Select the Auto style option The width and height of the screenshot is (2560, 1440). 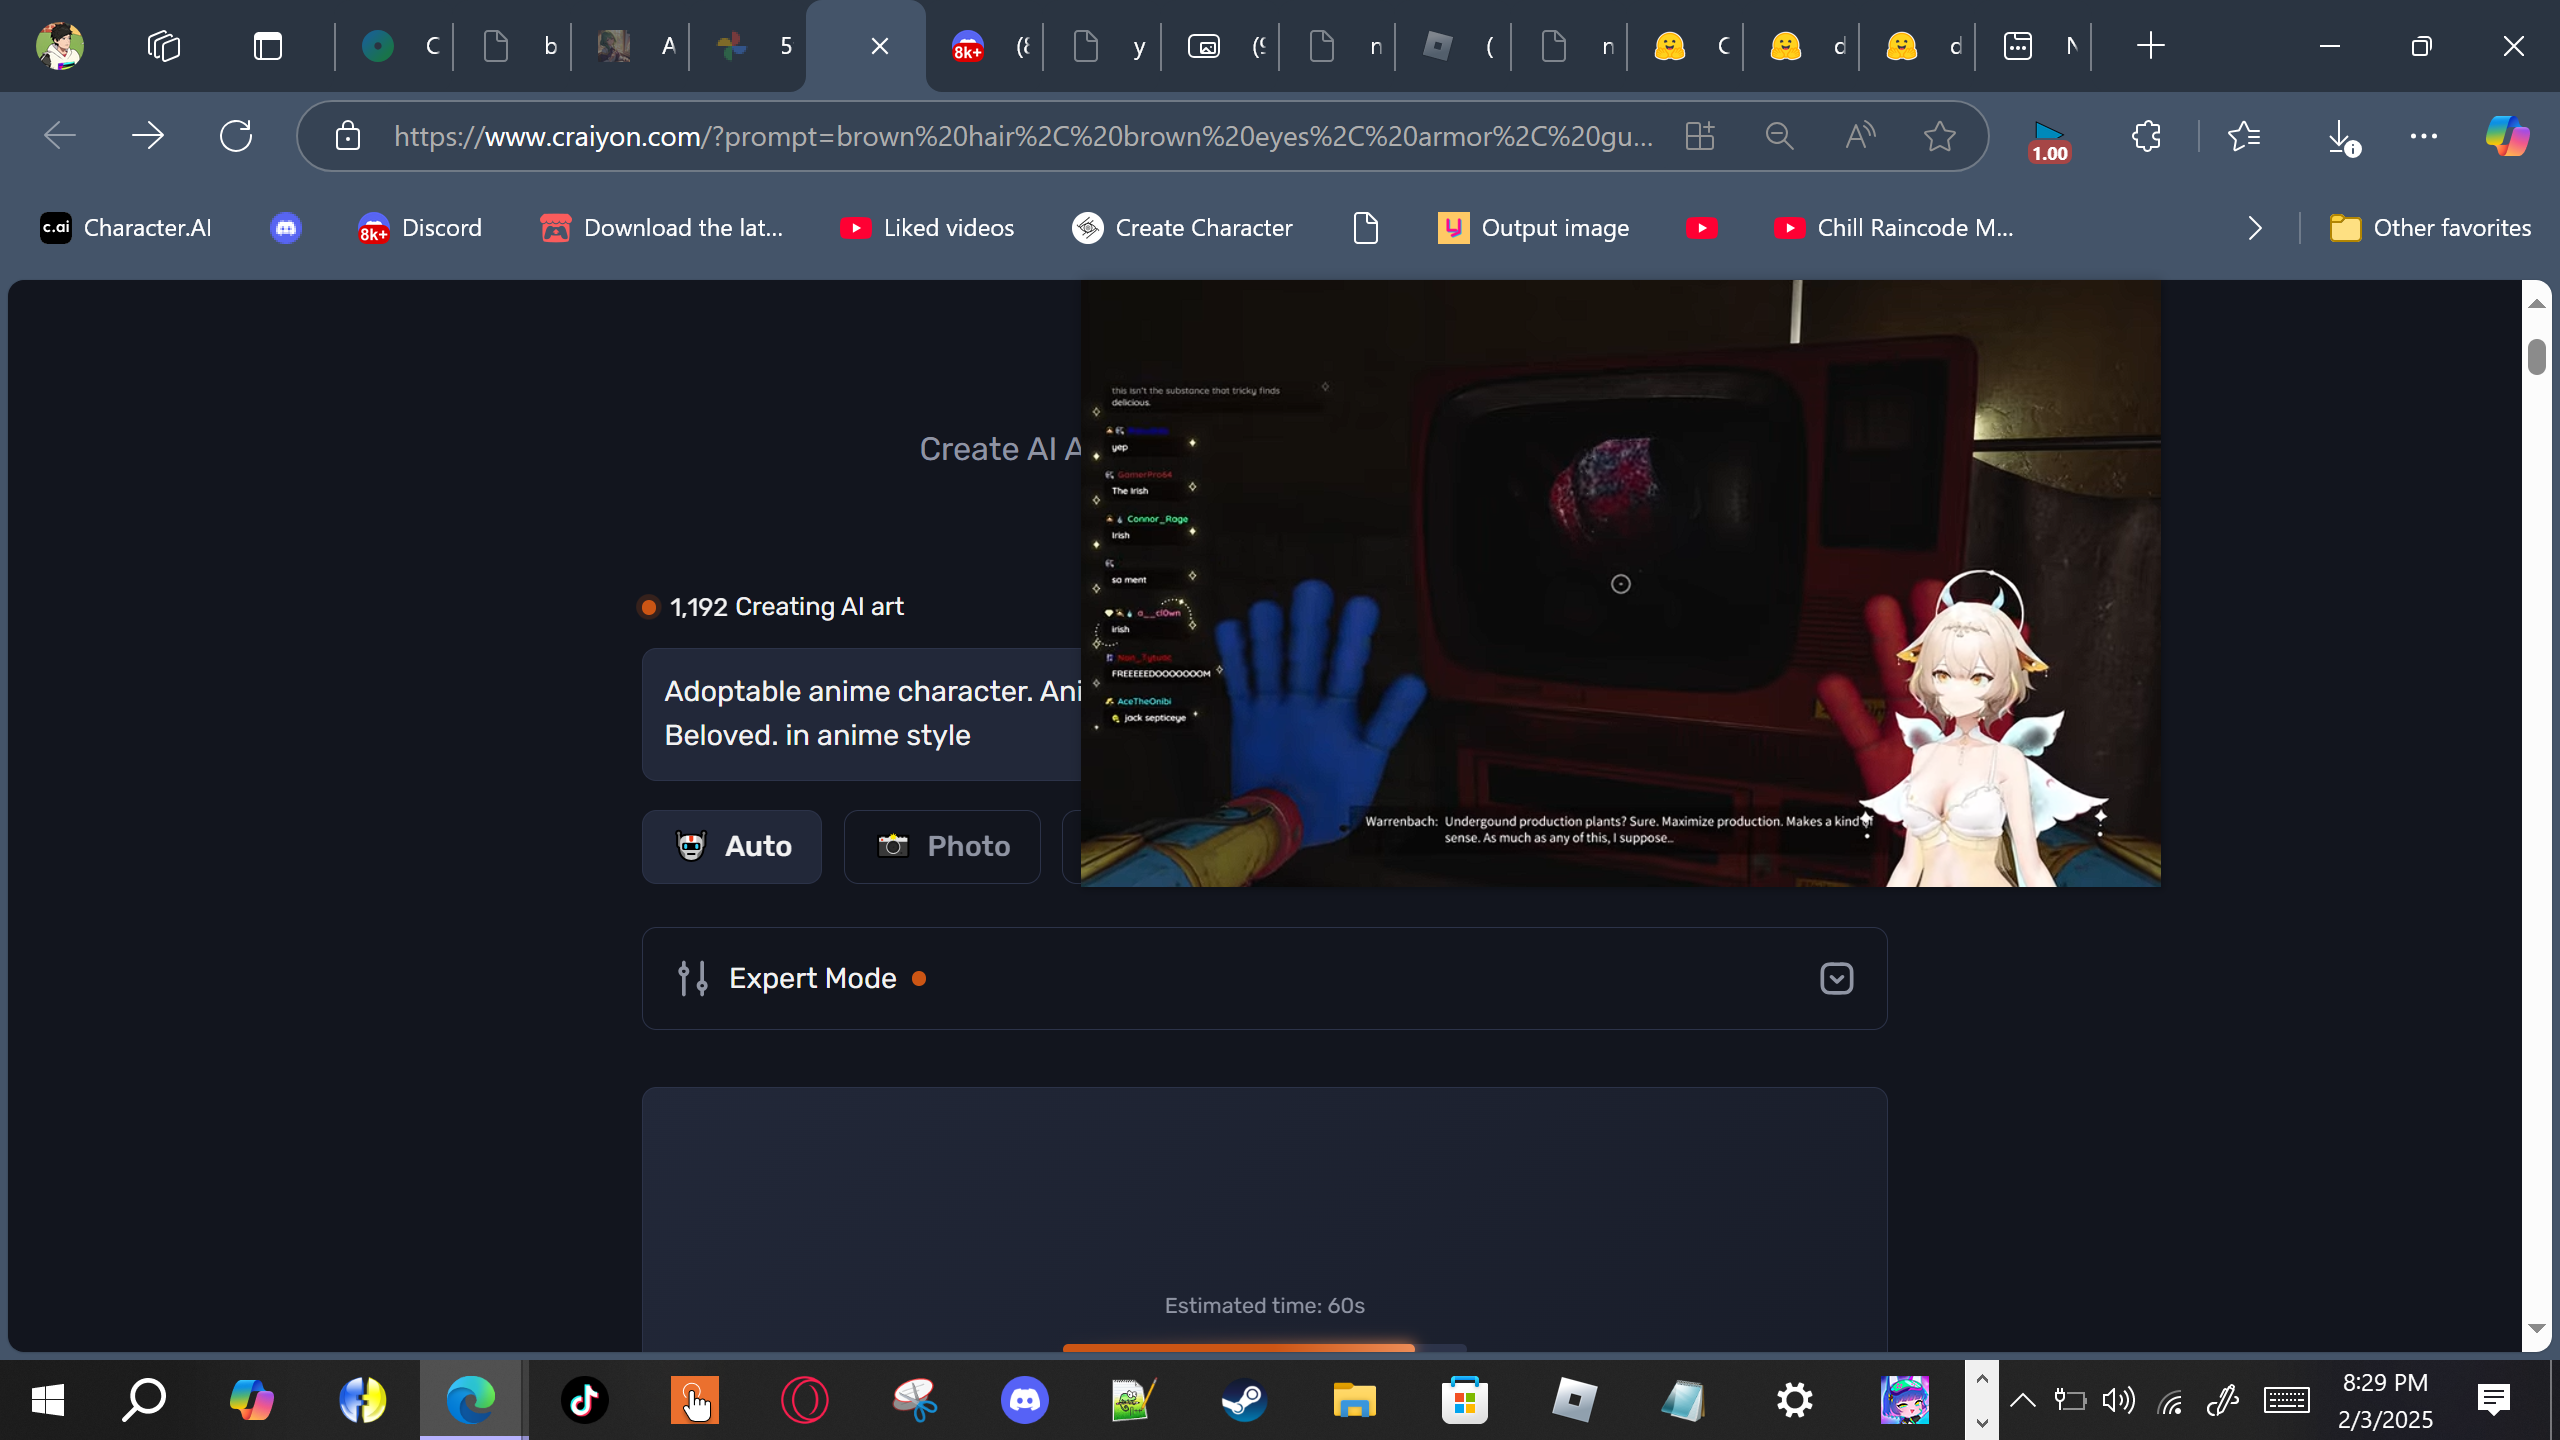point(732,846)
